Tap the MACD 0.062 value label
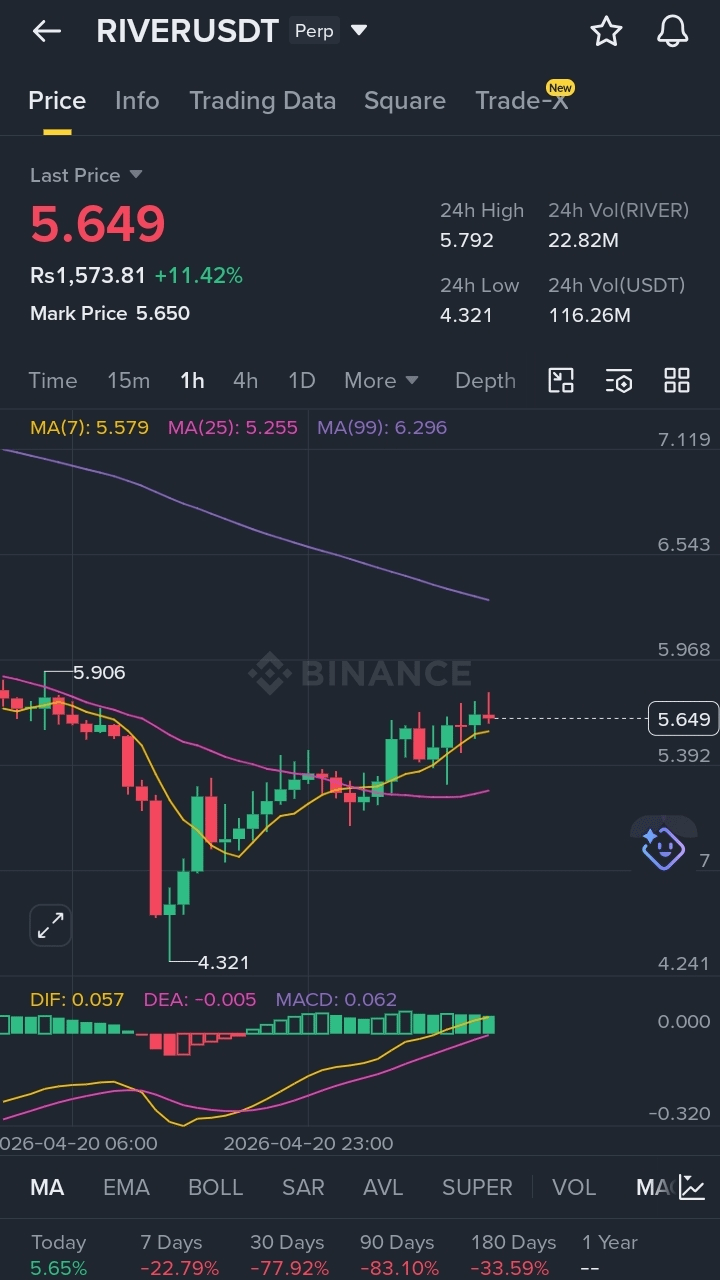 click(x=336, y=1000)
